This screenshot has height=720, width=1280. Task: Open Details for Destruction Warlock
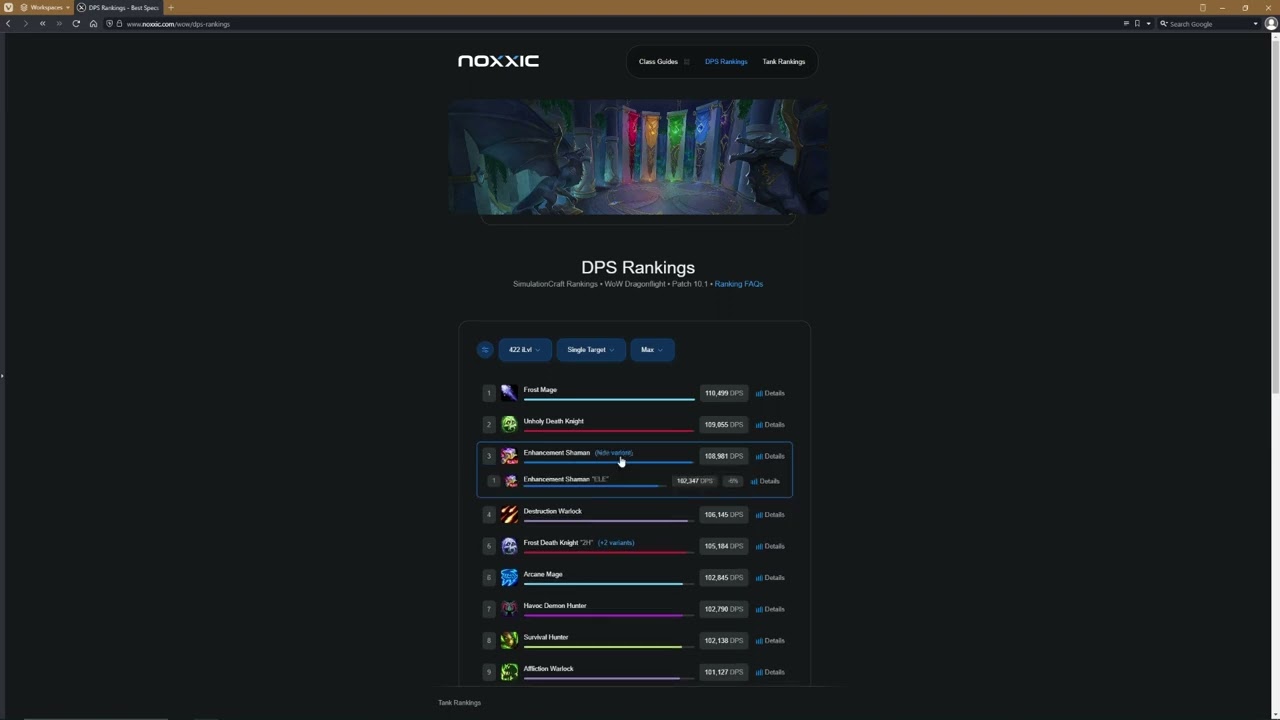770,514
